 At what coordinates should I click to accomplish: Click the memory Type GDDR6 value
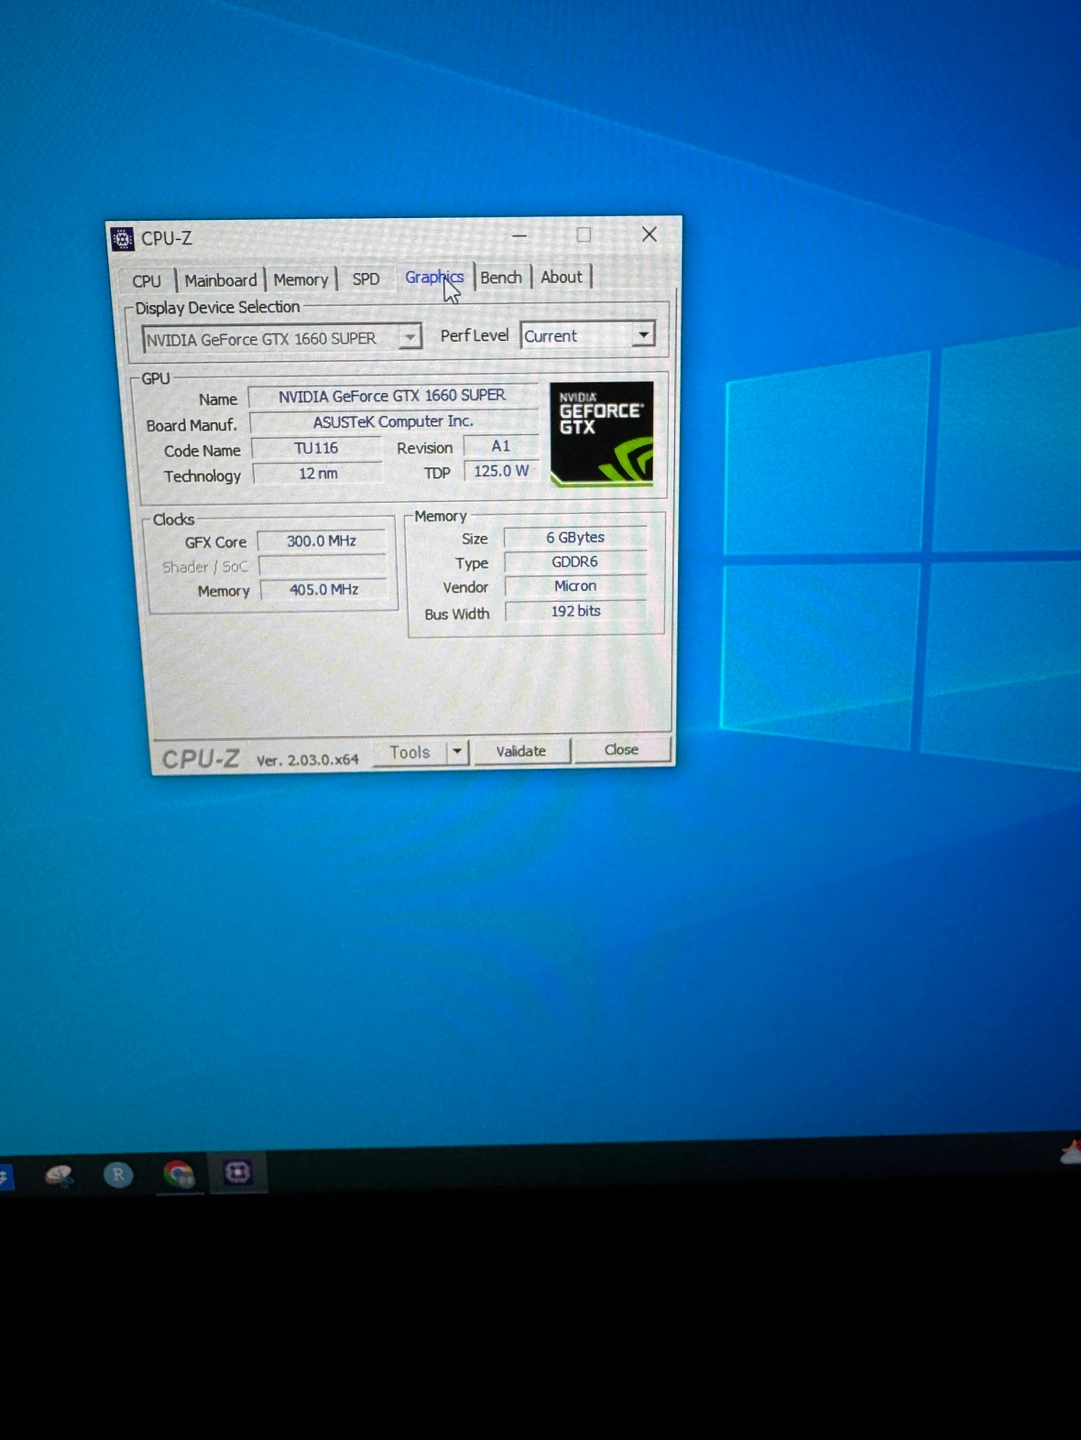pyautogui.click(x=575, y=562)
